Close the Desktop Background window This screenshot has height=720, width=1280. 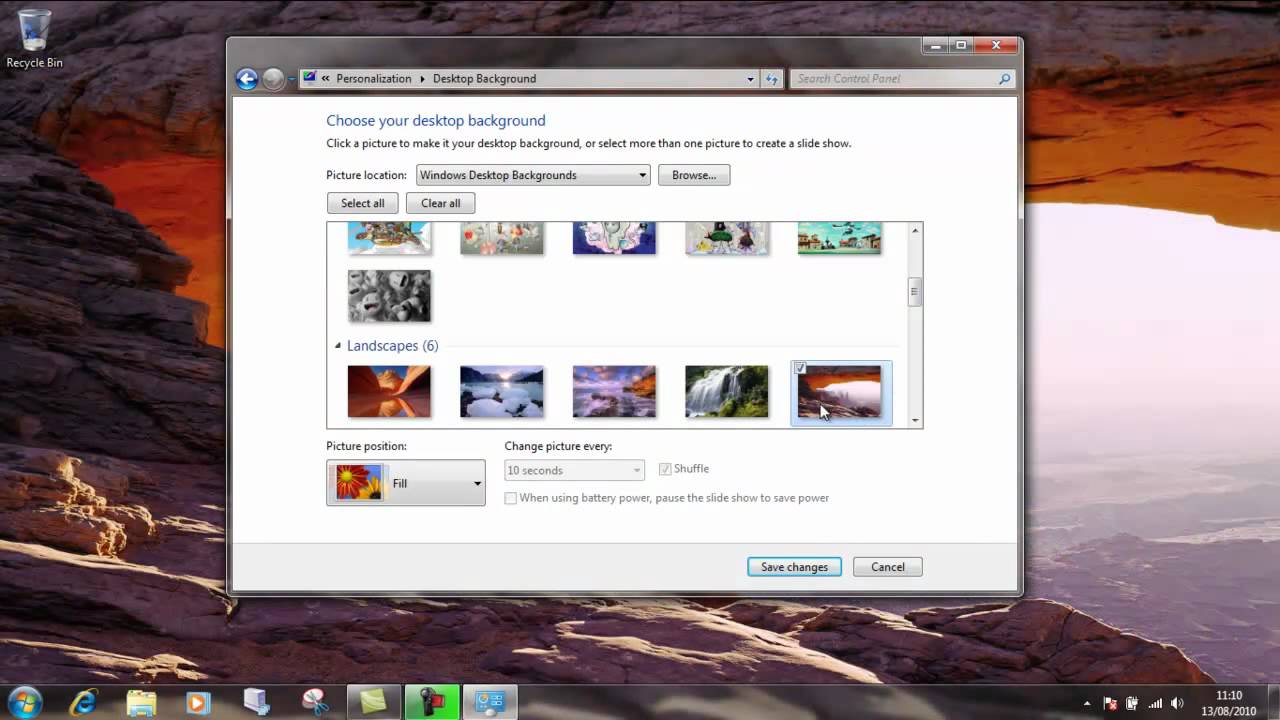997,45
